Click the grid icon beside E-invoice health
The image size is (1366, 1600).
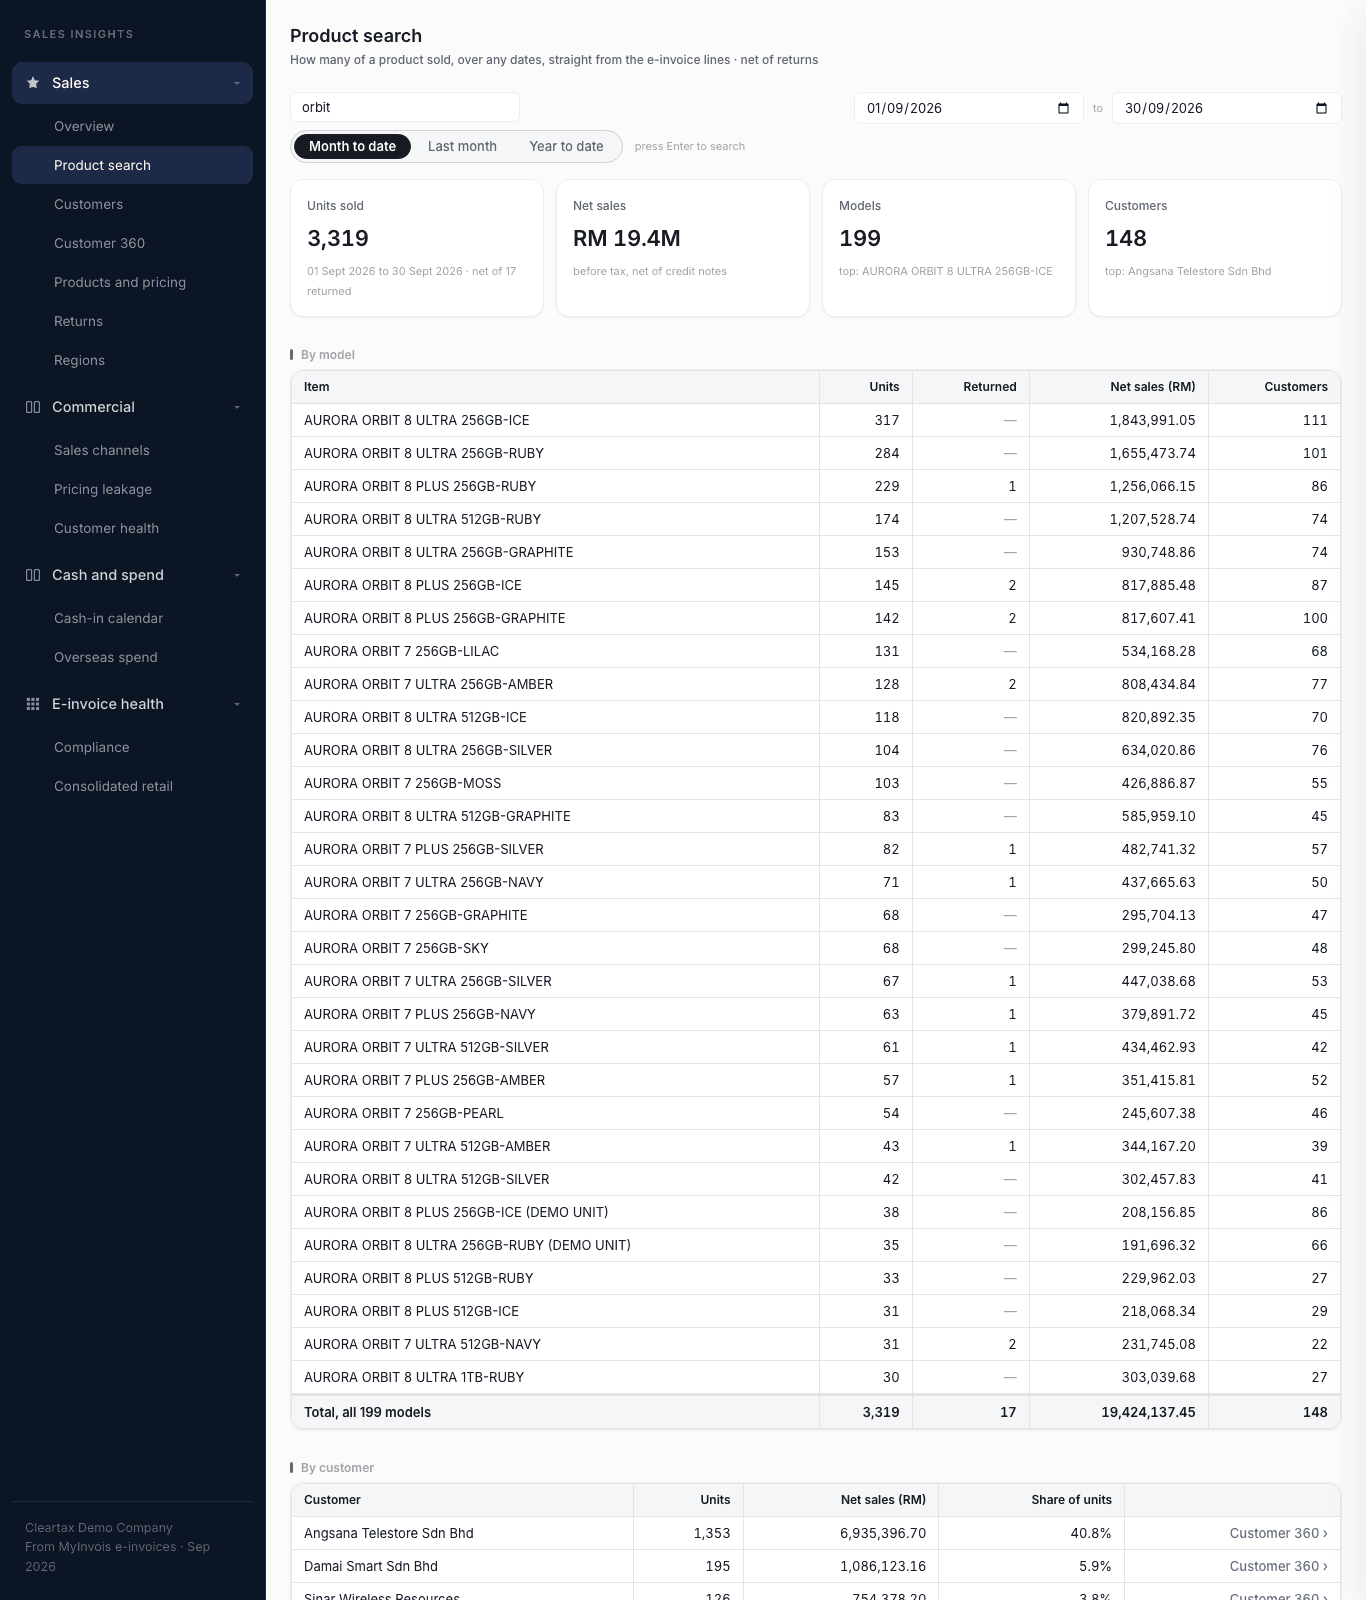(33, 704)
